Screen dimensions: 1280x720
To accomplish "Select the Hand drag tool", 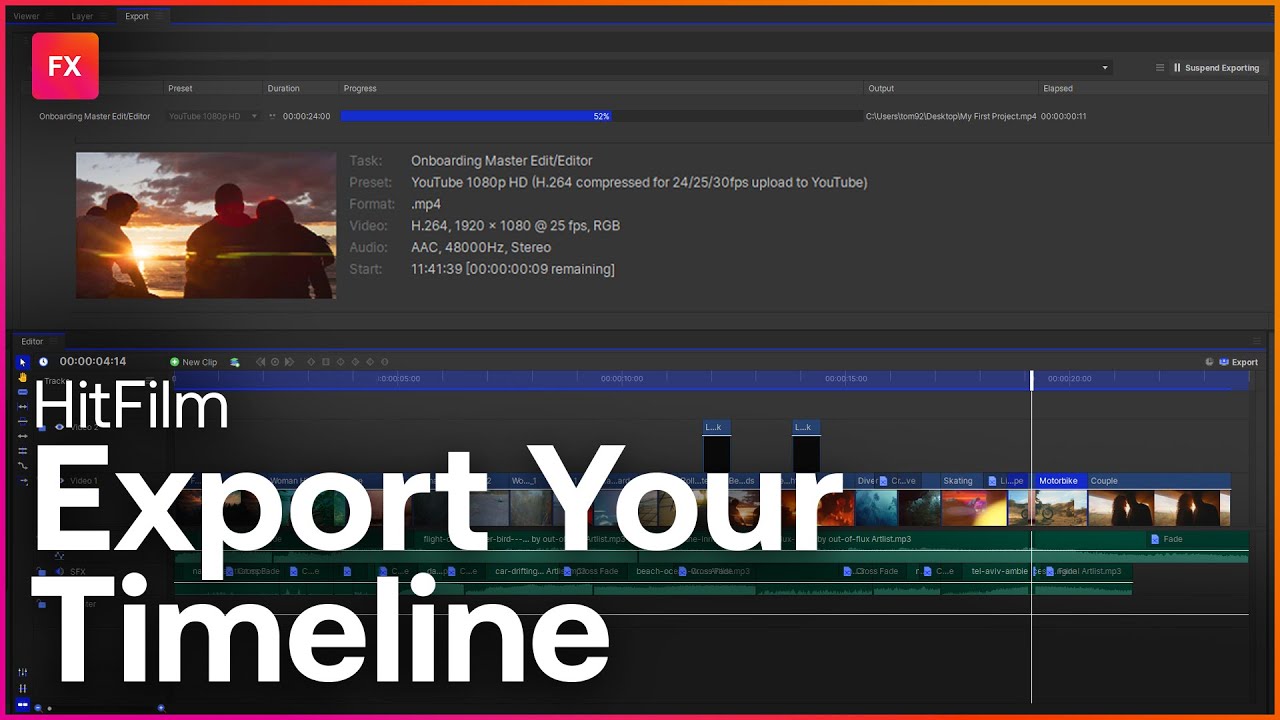I will (x=23, y=377).
